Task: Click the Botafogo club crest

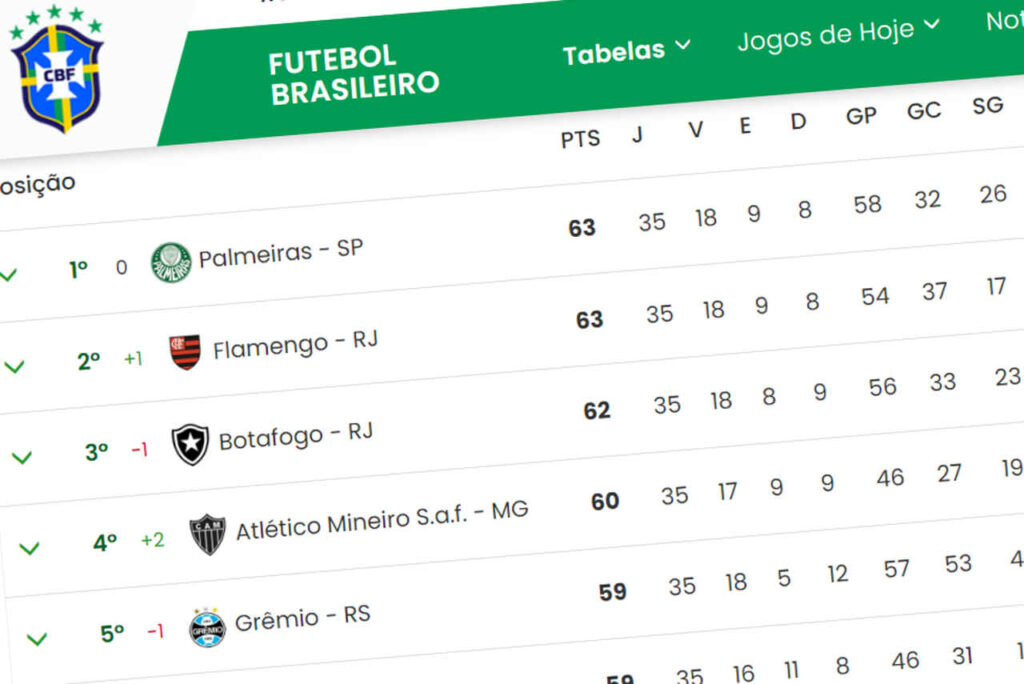Action: click(x=190, y=444)
